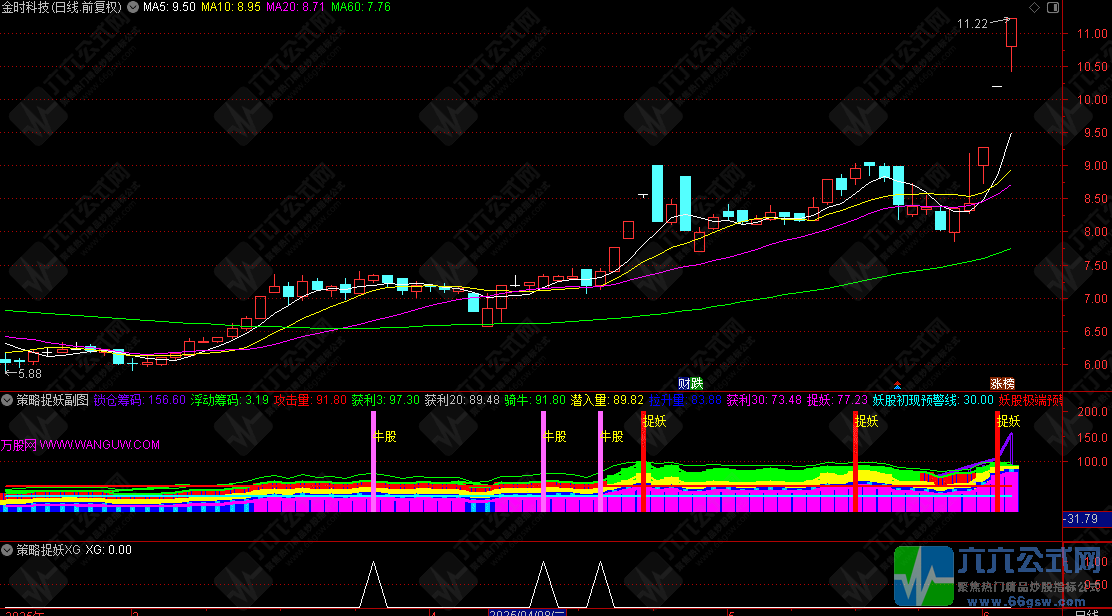Click the MA20: 8.71 indicator label
The image size is (1112, 616).
295,7
